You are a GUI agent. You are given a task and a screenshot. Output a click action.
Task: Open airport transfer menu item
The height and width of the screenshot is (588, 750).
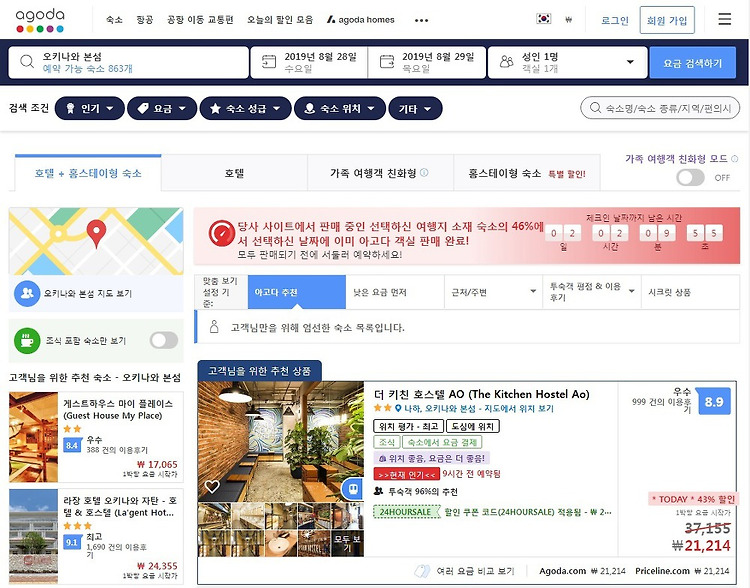(x=200, y=20)
